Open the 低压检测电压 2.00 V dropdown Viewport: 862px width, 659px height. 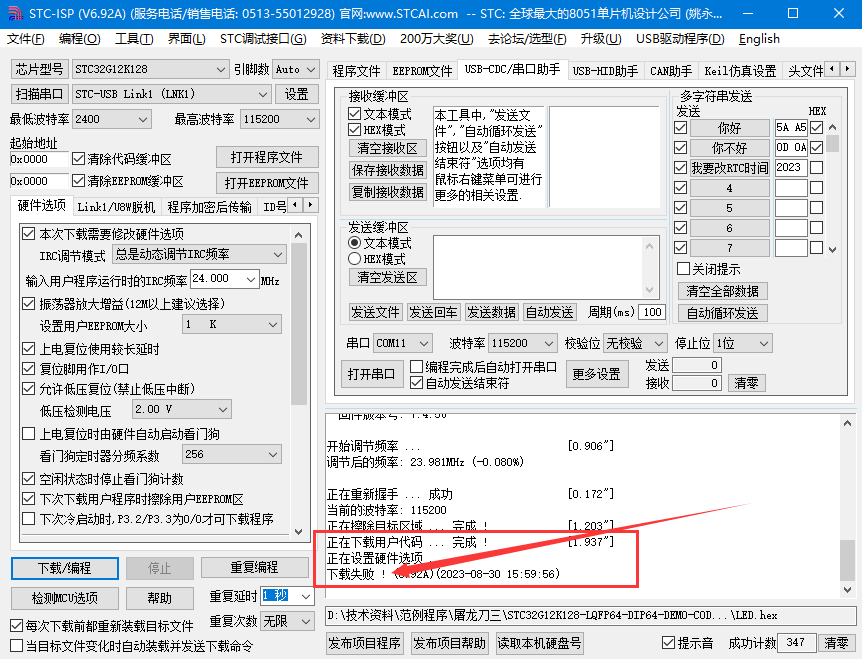coord(223,409)
